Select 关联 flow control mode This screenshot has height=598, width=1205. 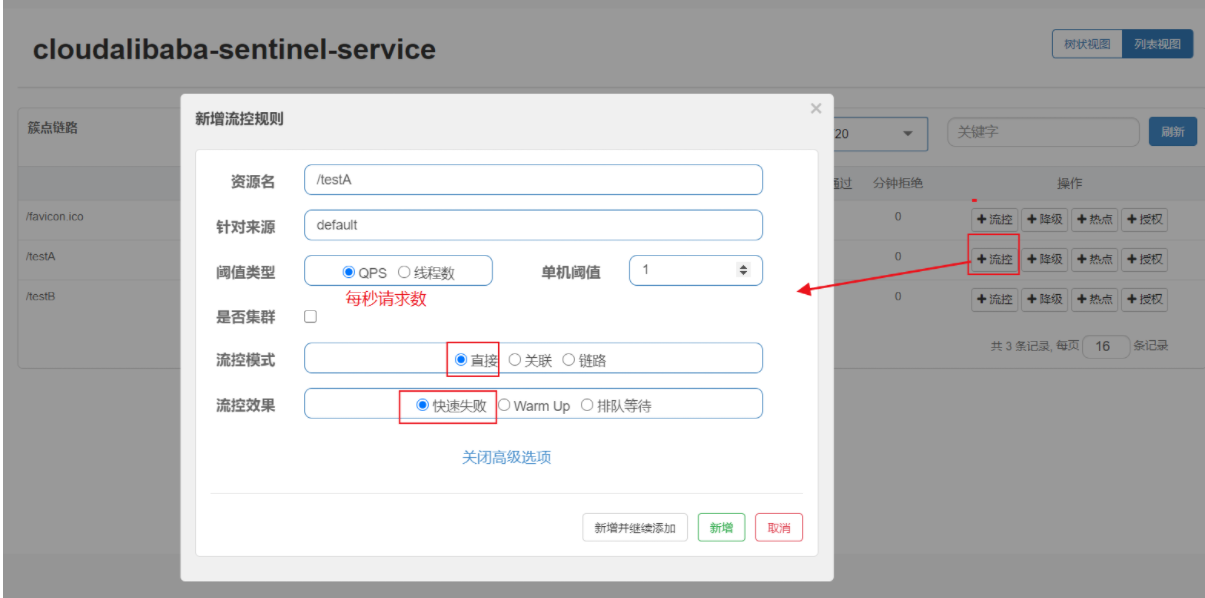coord(515,360)
